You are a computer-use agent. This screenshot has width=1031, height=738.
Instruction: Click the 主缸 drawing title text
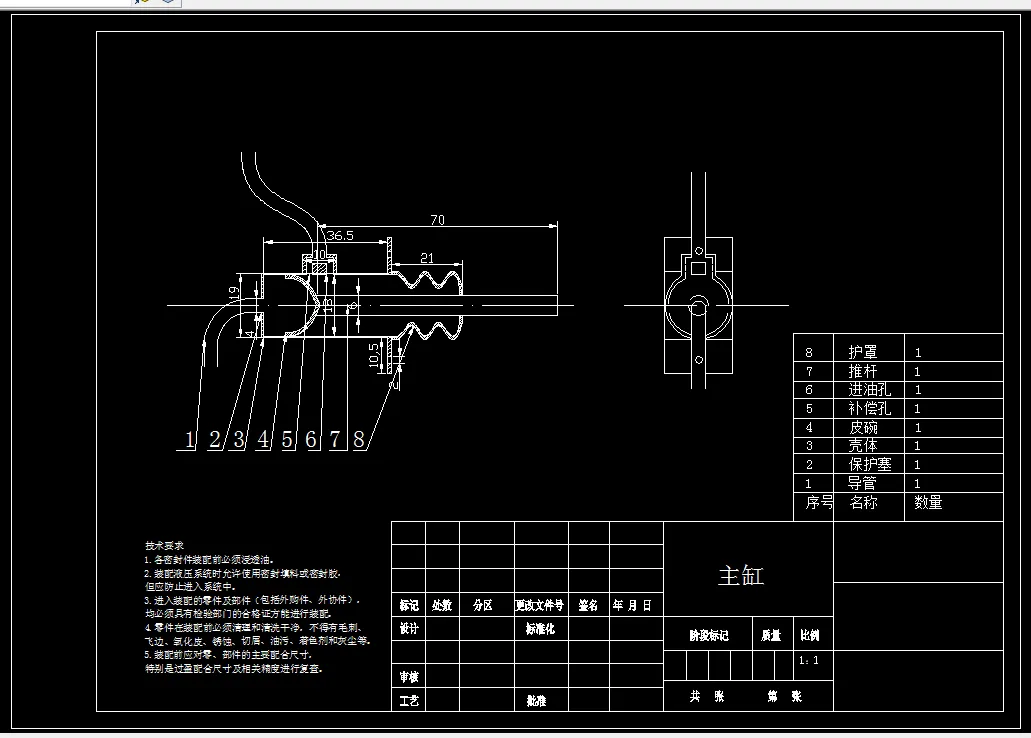pyautogui.click(x=741, y=576)
